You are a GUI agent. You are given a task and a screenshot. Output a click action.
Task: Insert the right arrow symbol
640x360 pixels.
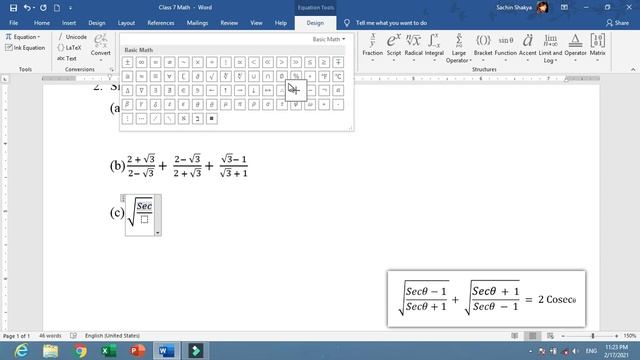click(240, 90)
